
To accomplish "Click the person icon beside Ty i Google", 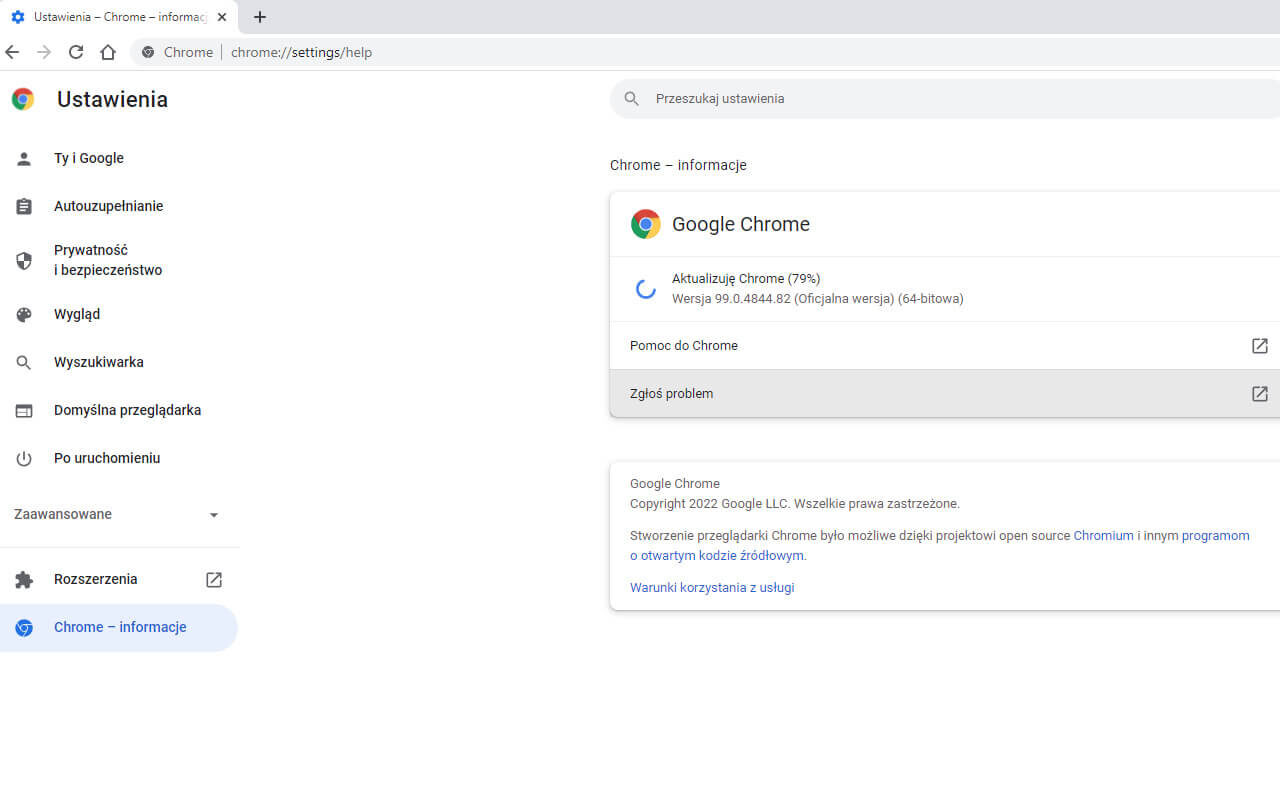I will tap(24, 158).
